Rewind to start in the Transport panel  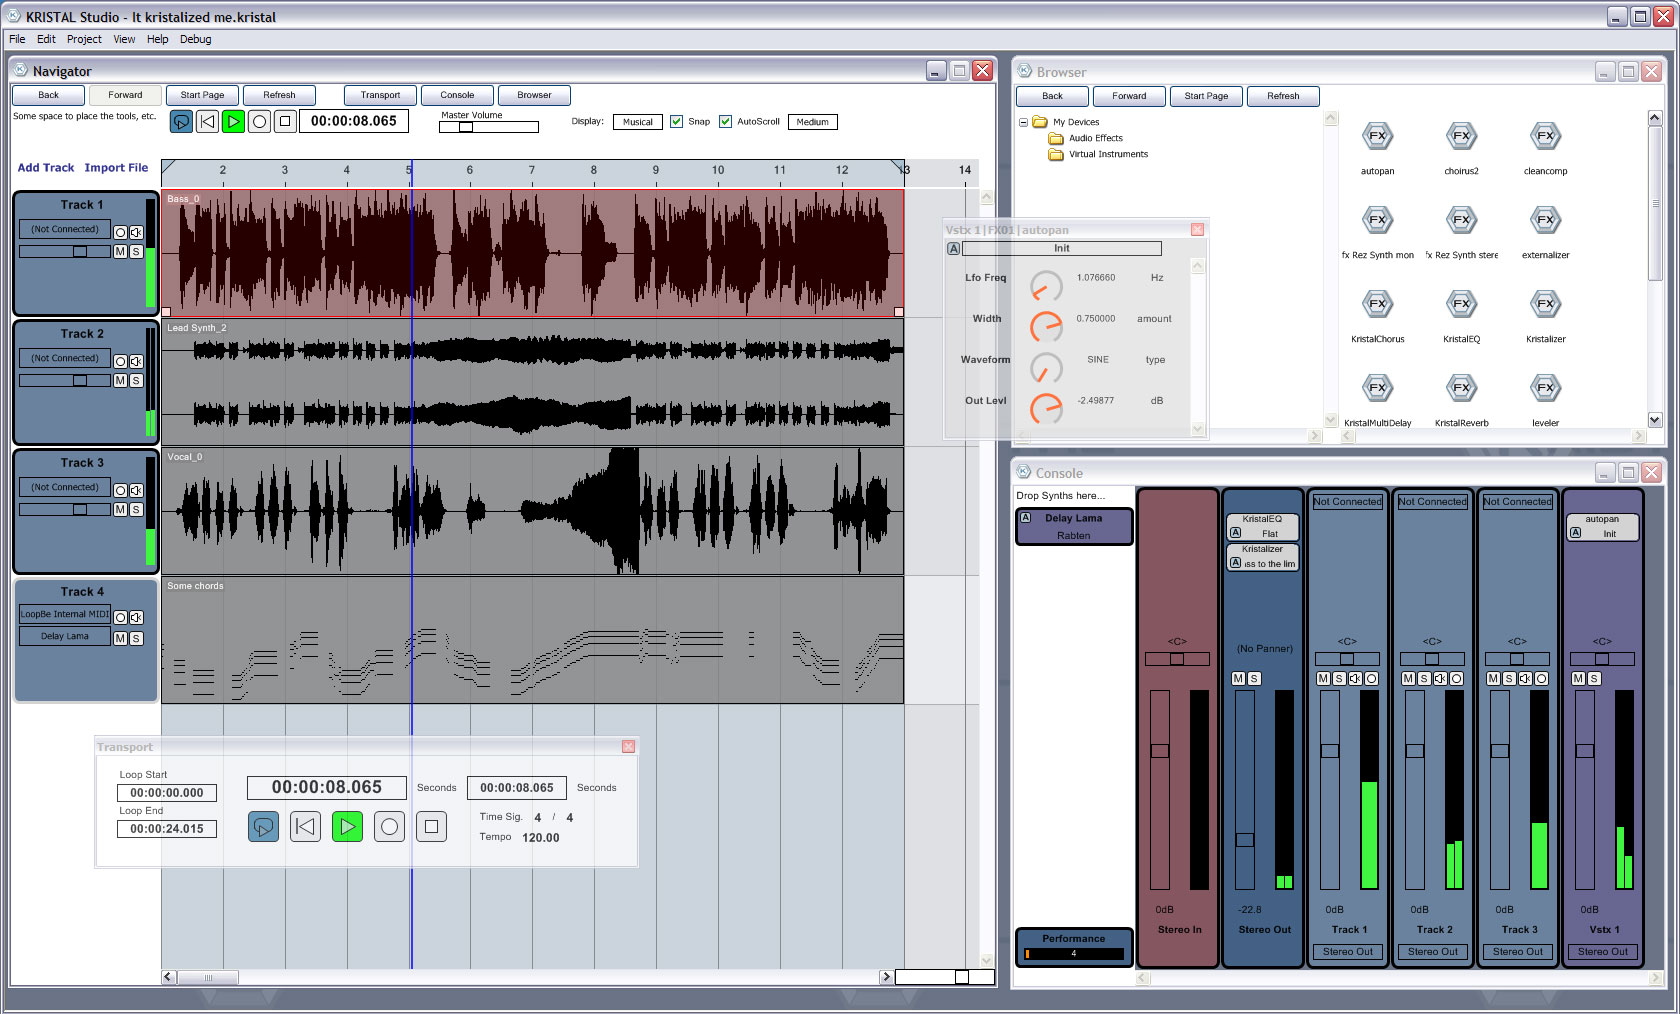click(x=305, y=827)
